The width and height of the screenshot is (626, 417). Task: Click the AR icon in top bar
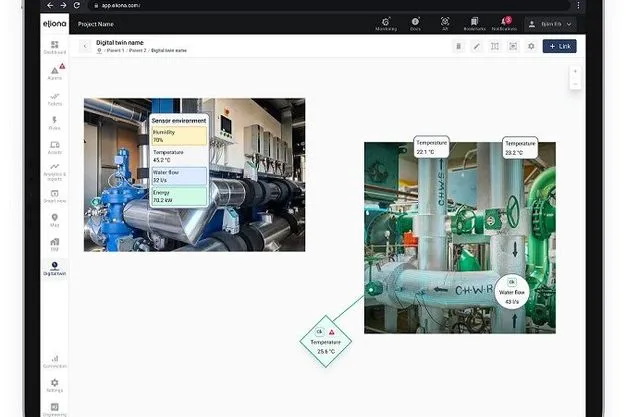pyautogui.click(x=445, y=24)
